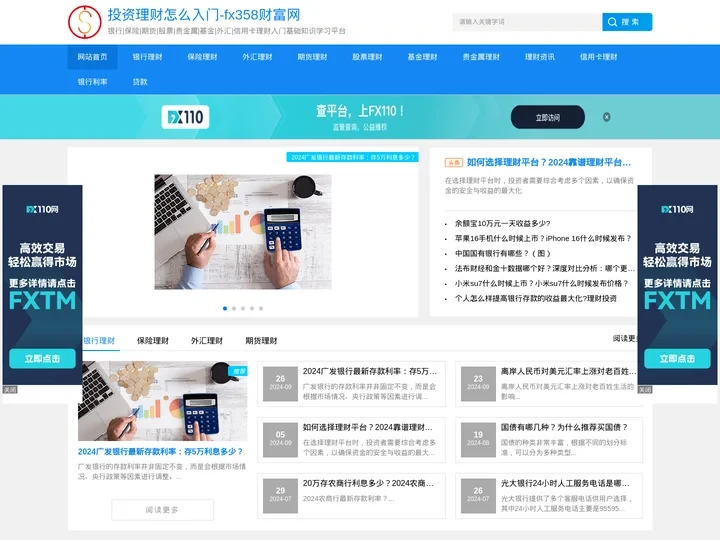Viewport: 720px width, 540px height.
Task: Click the featured article thumbnail with 推荐 tag
Action: [163, 401]
